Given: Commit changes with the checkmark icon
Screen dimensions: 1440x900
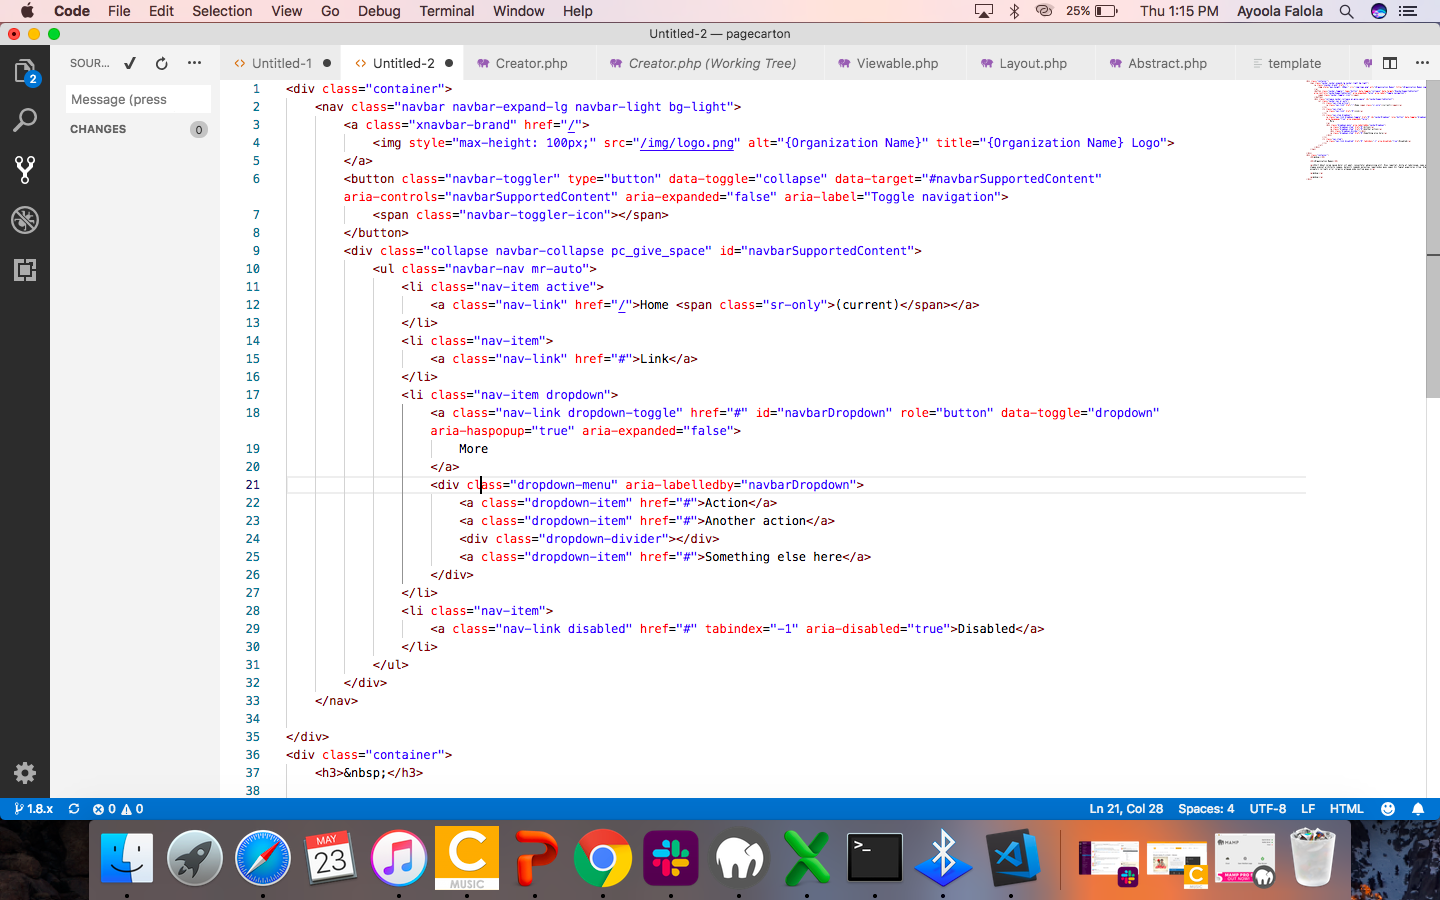Looking at the screenshot, I should coord(130,63).
